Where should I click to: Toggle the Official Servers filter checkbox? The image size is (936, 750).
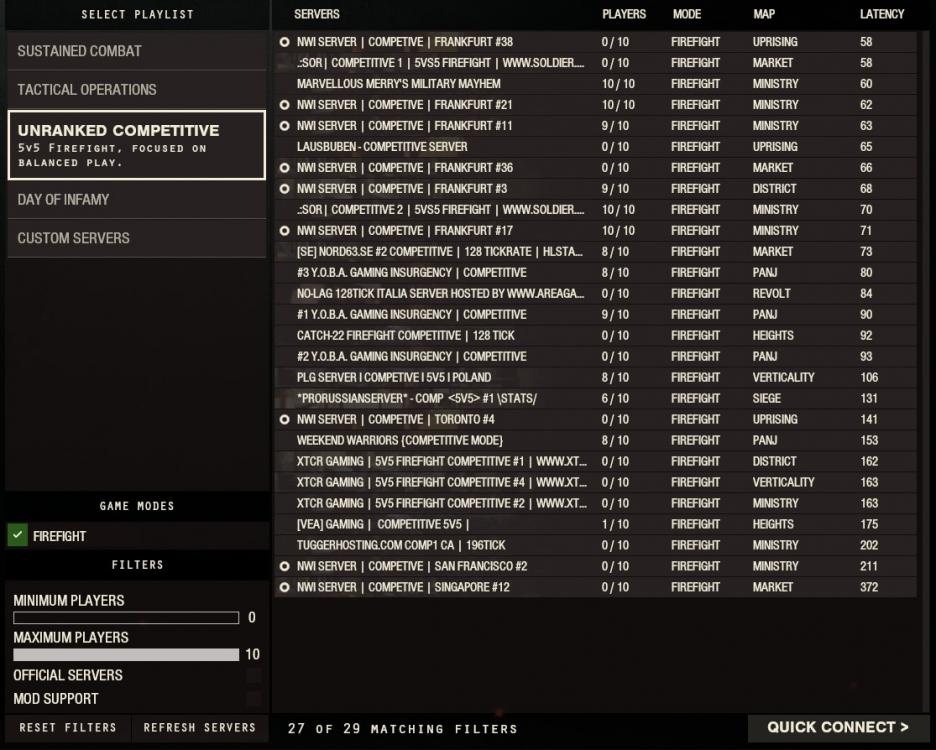(254, 675)
